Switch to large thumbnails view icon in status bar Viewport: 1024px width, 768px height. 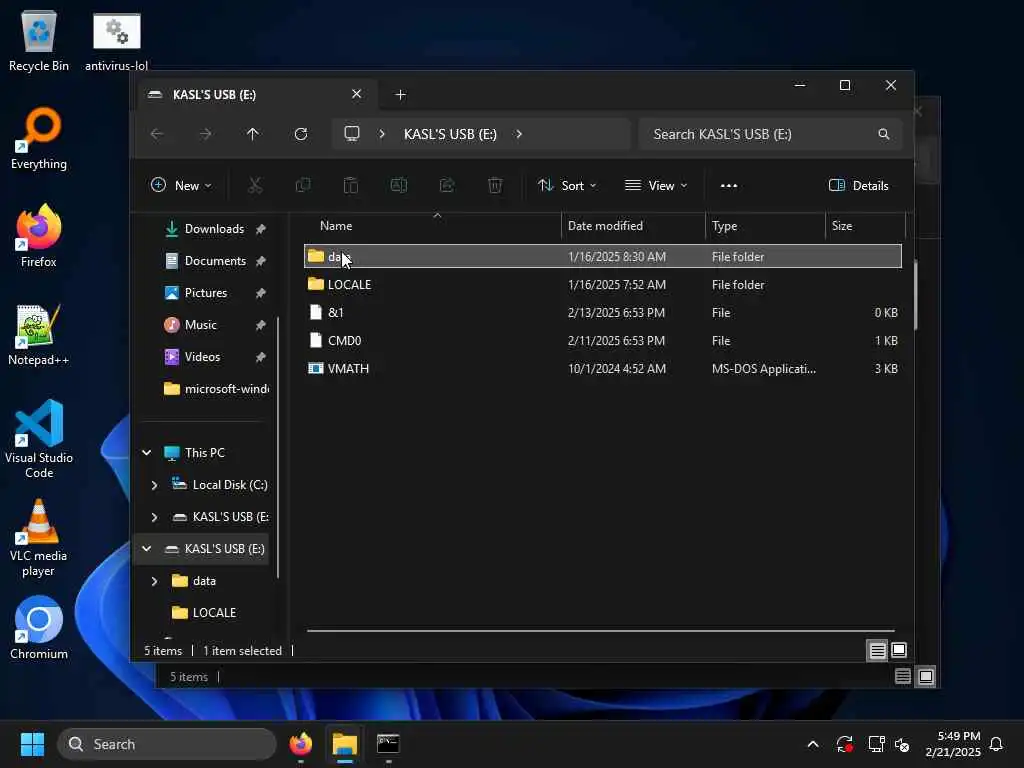[899, 650]
